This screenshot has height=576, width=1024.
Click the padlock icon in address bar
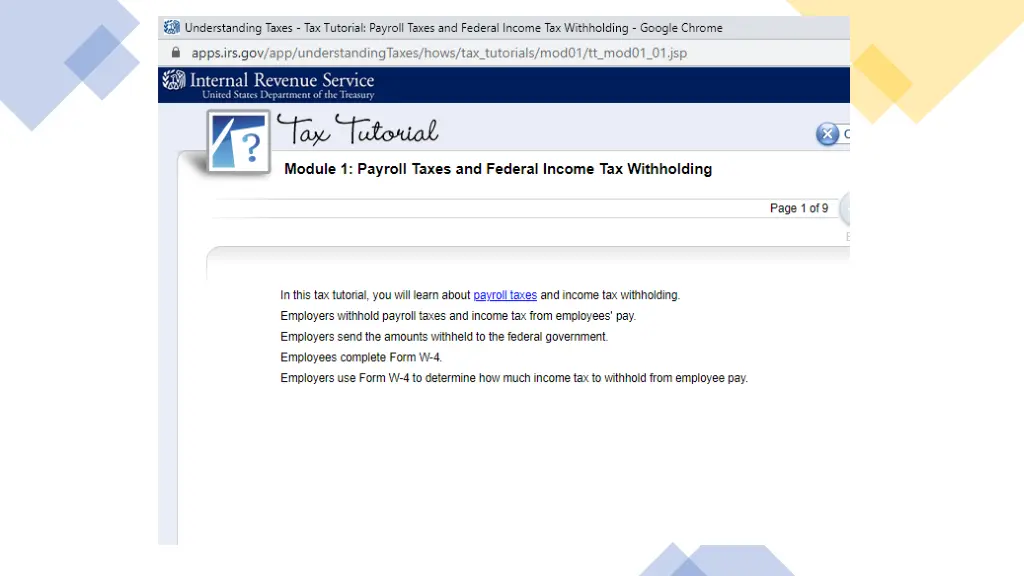(176, 53)
